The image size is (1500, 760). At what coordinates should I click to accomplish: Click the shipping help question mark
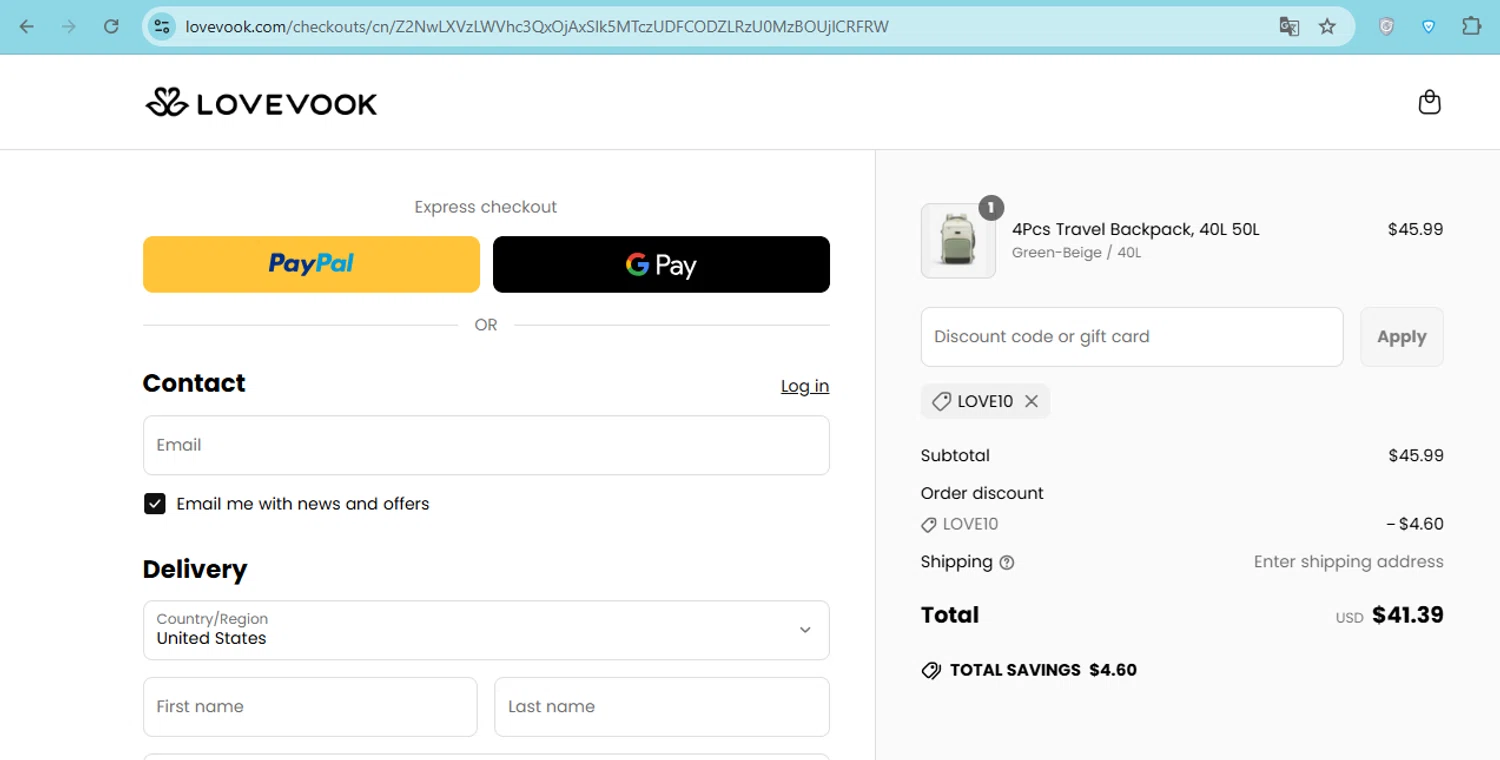click(x=1007, y=563)
